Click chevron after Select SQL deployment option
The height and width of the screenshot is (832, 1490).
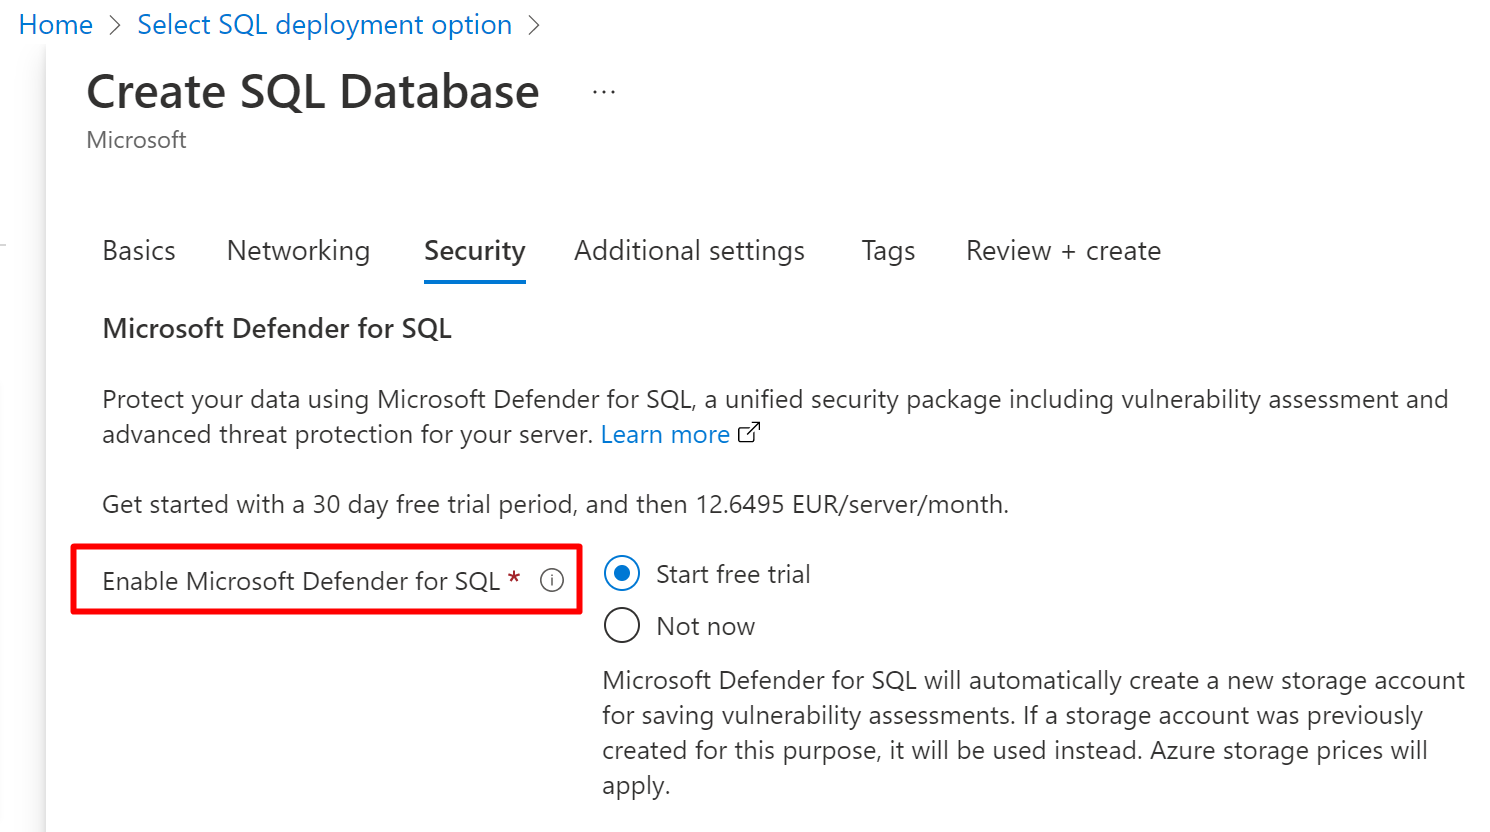534,26
